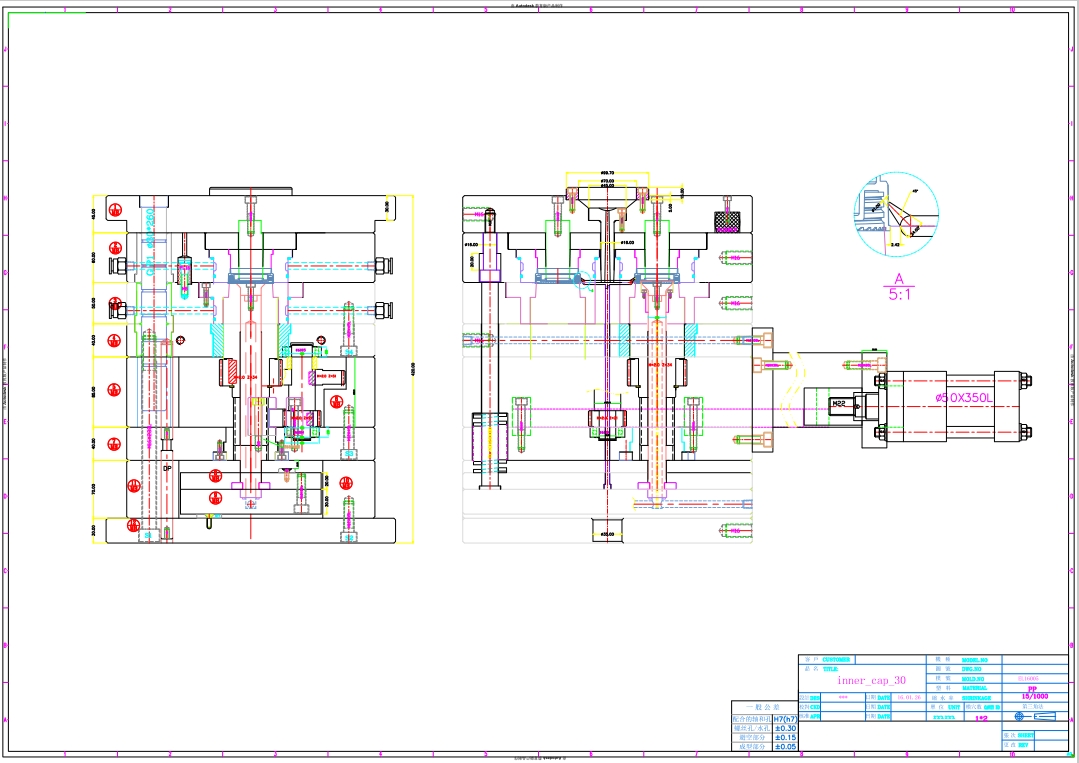1079x763 pixels.
Task: Click the circular detail view A
Action: click(896, 215)
